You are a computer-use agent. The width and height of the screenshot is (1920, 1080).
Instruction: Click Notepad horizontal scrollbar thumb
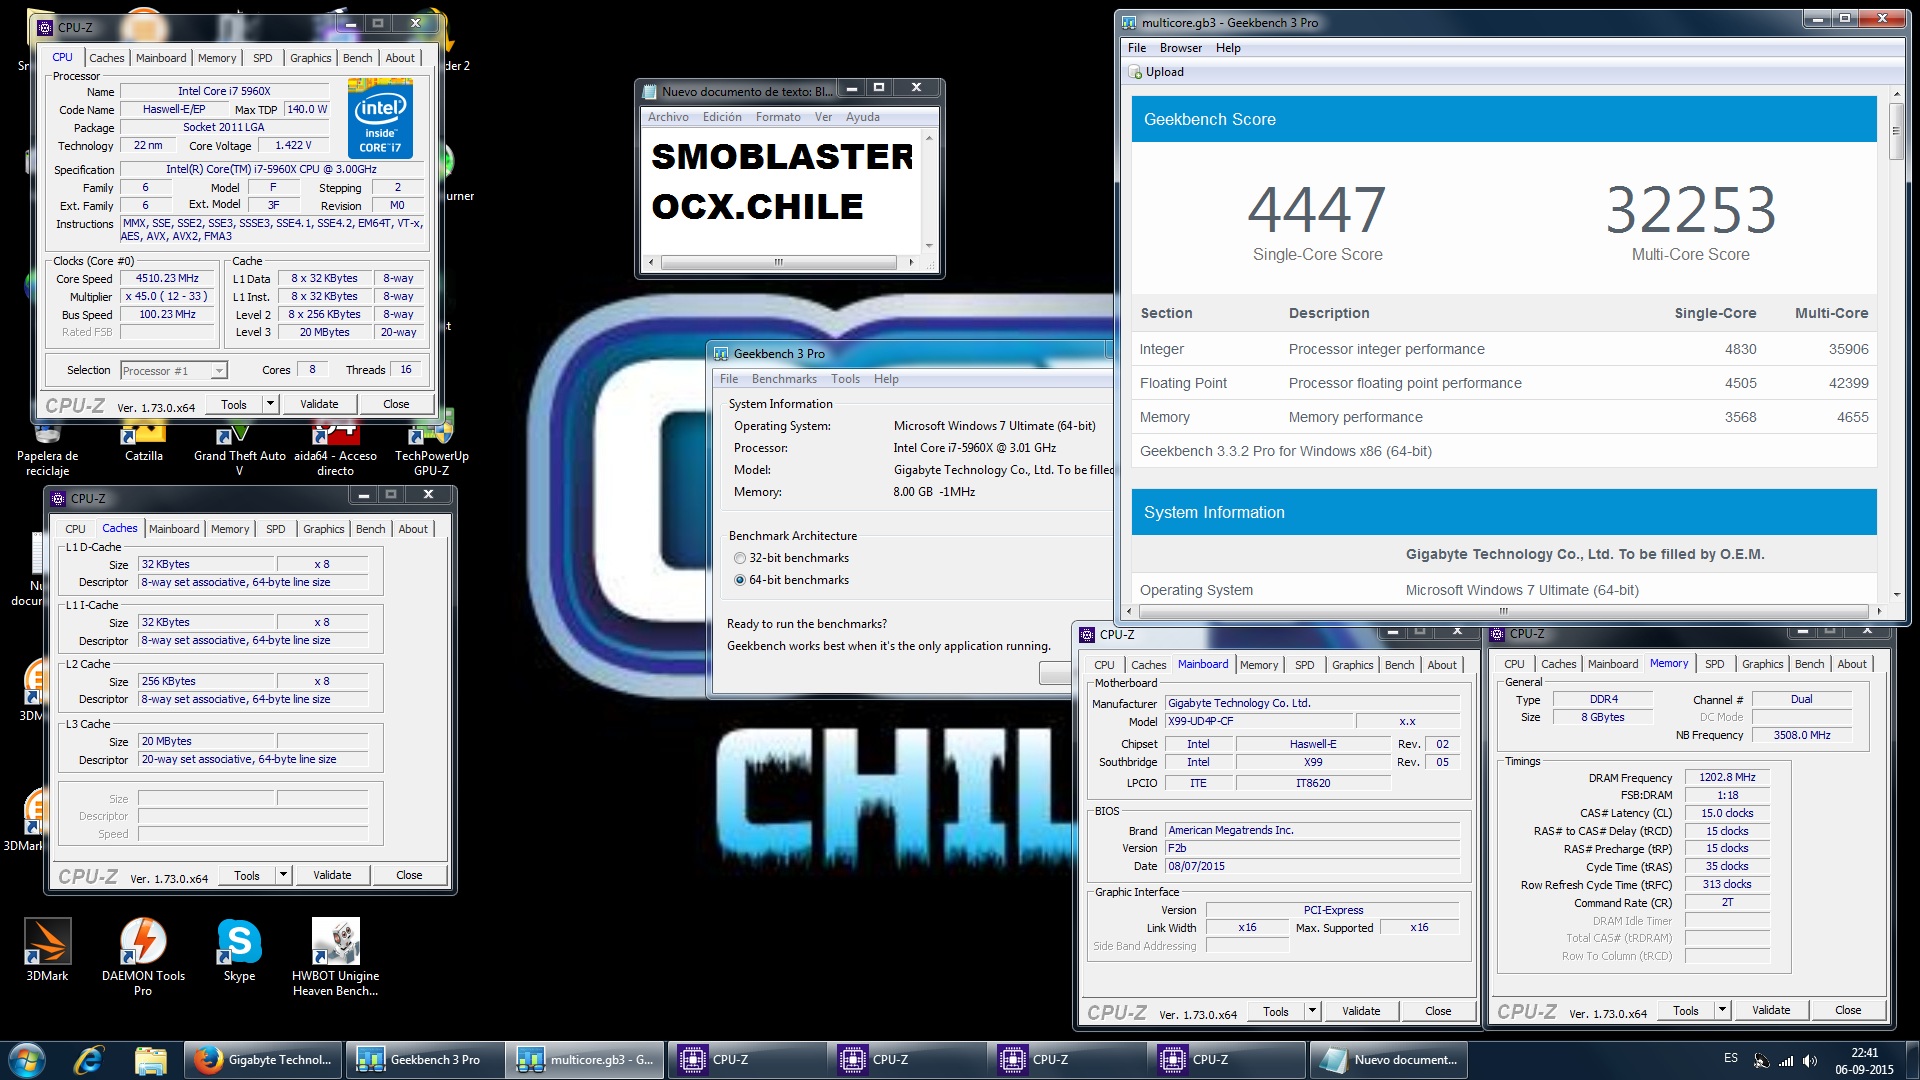point(778,263)
